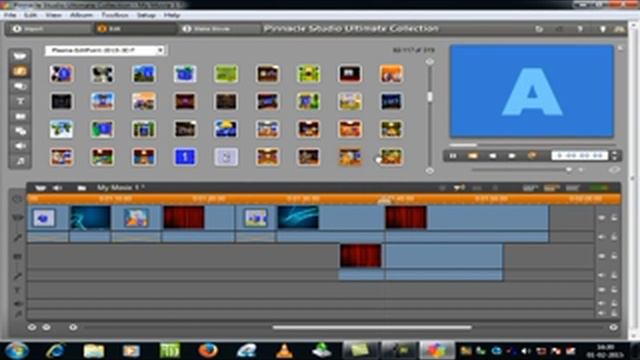Go to previous album page arrow

pyautogui.click(x=429, y=62)
